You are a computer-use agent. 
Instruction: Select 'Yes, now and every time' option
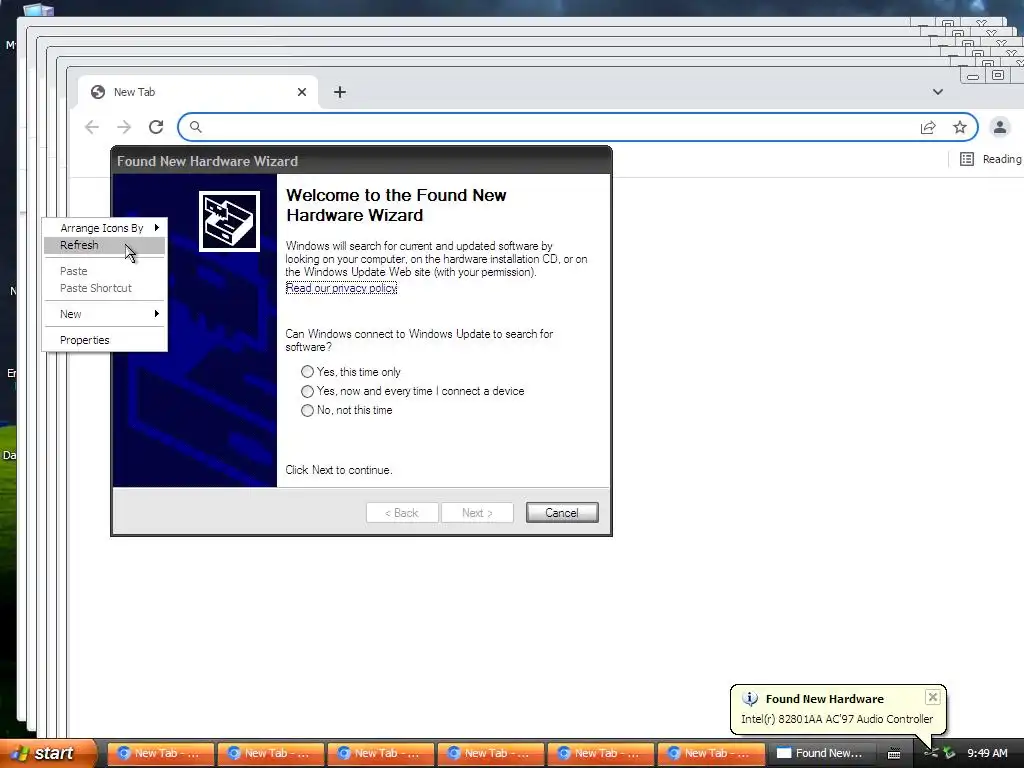pyautogui.click(x=413, y=391)
